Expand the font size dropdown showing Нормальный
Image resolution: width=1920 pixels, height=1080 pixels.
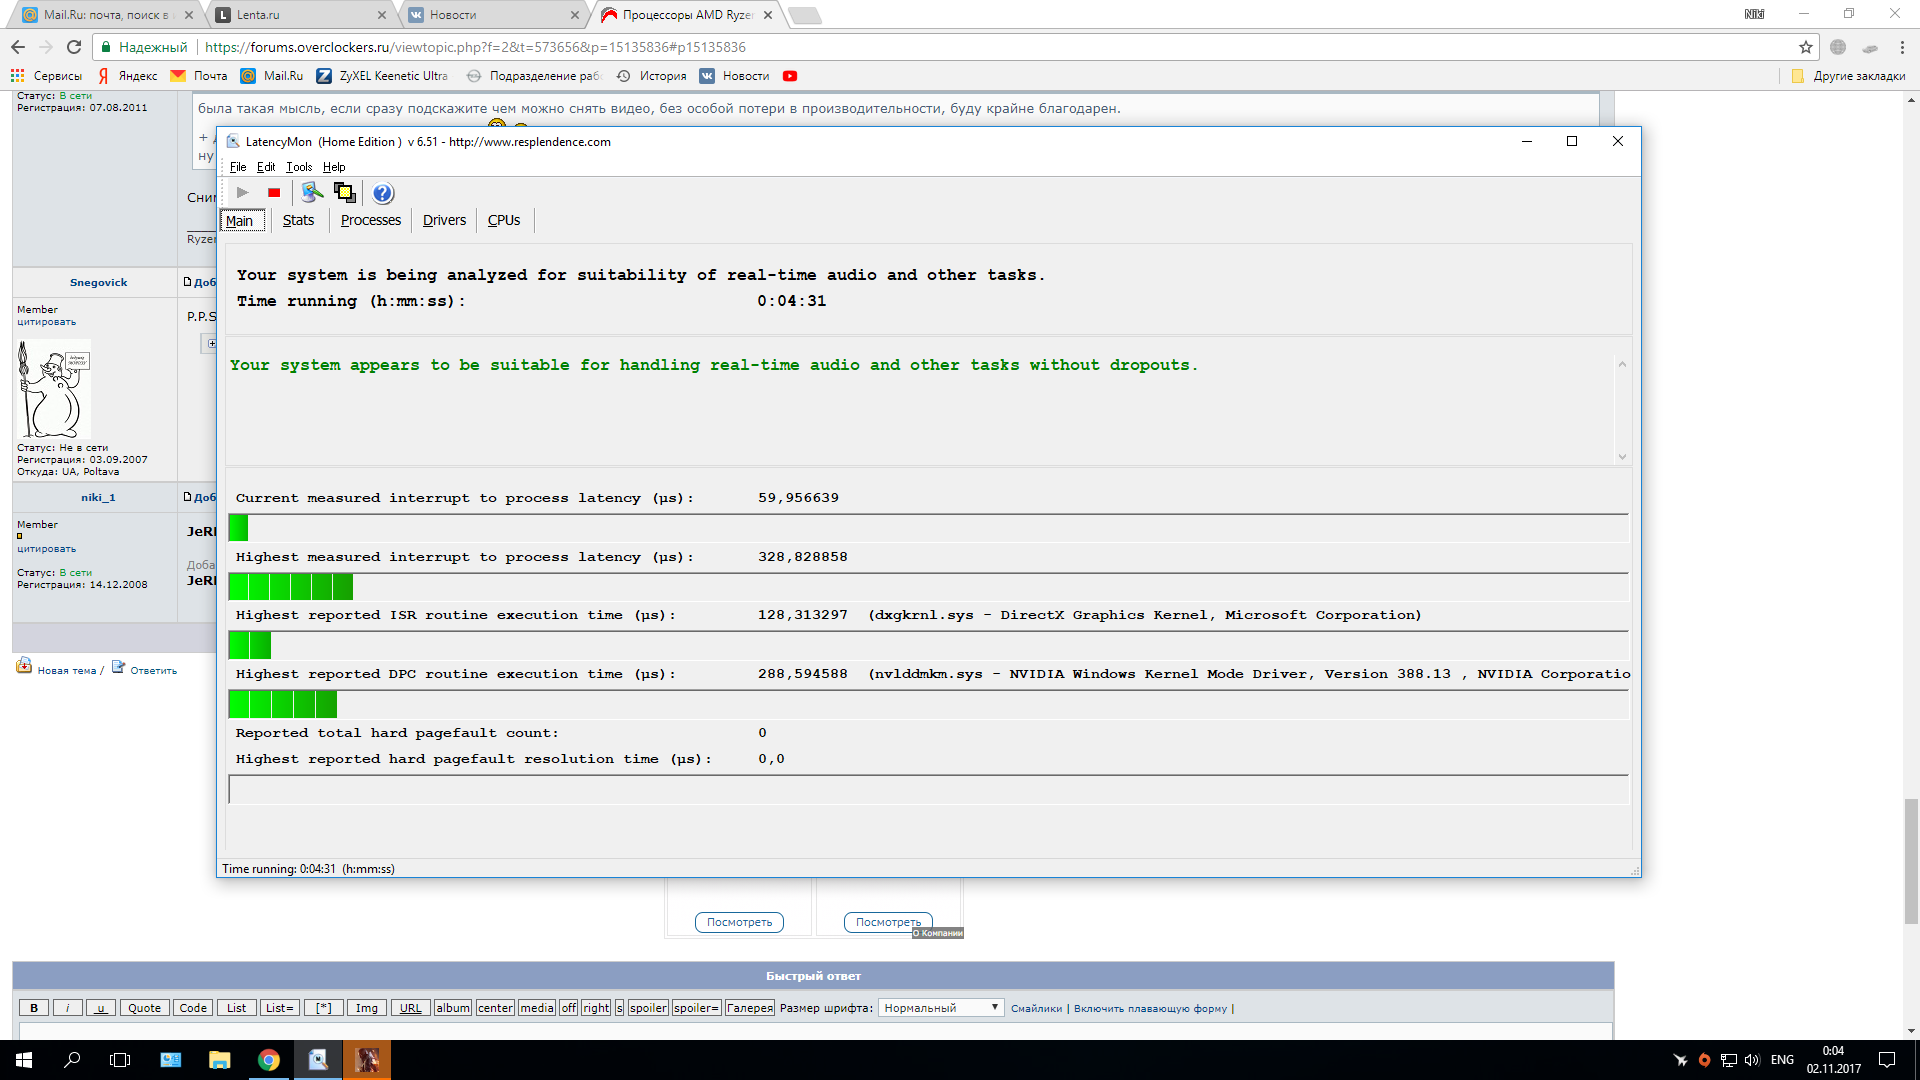coord(940,1008)
